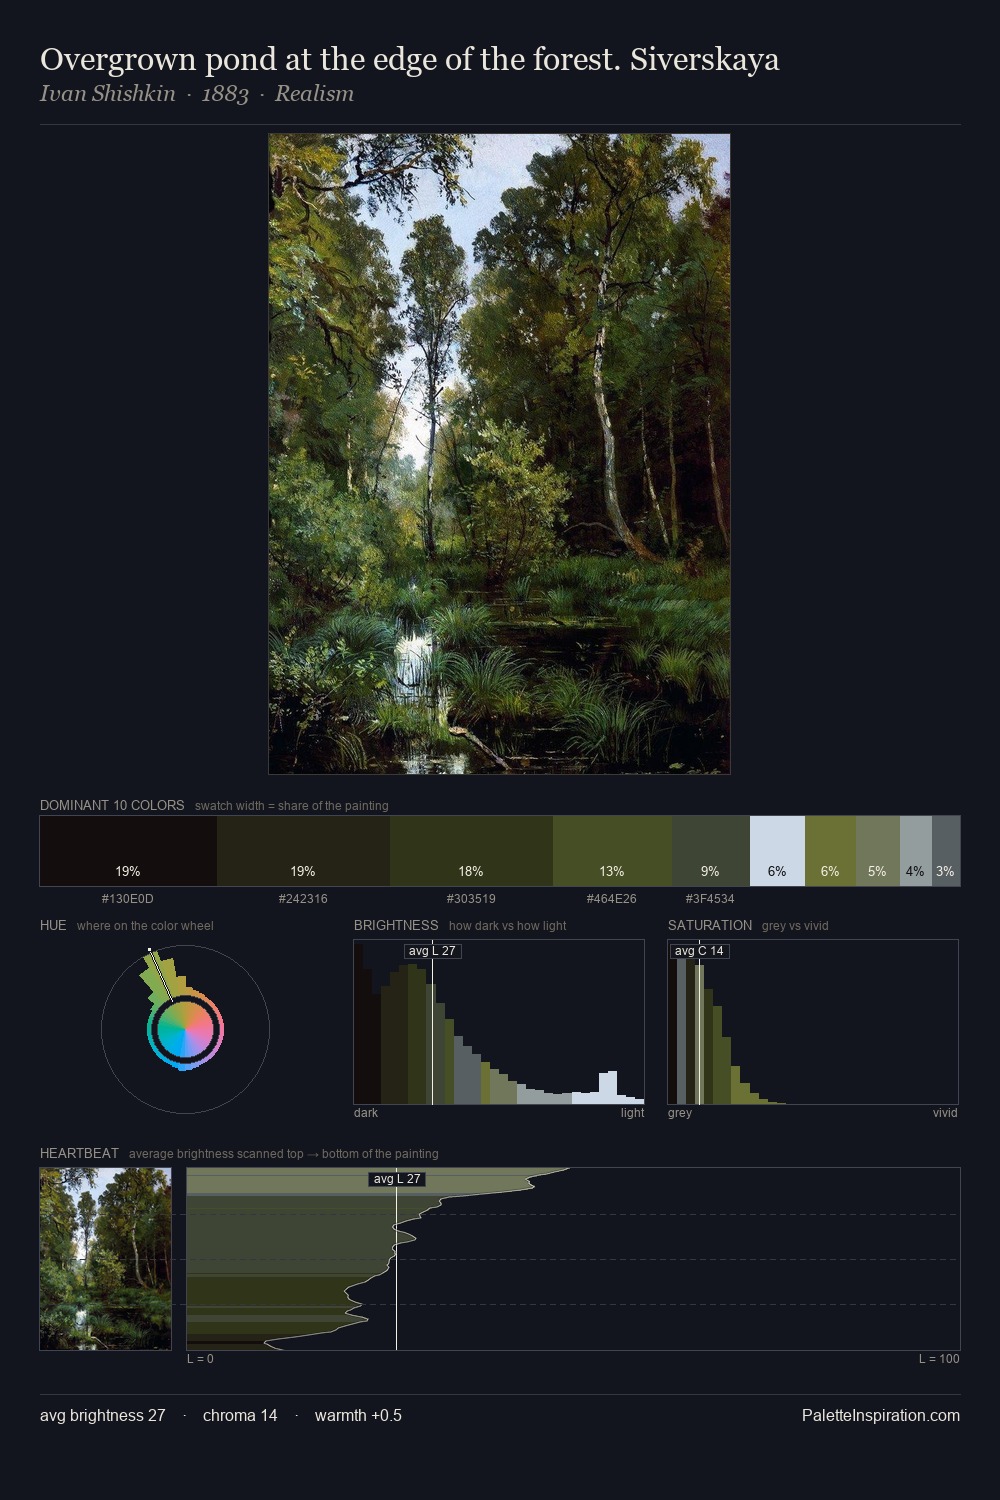Click the hex code #242316

coord(303,899)
